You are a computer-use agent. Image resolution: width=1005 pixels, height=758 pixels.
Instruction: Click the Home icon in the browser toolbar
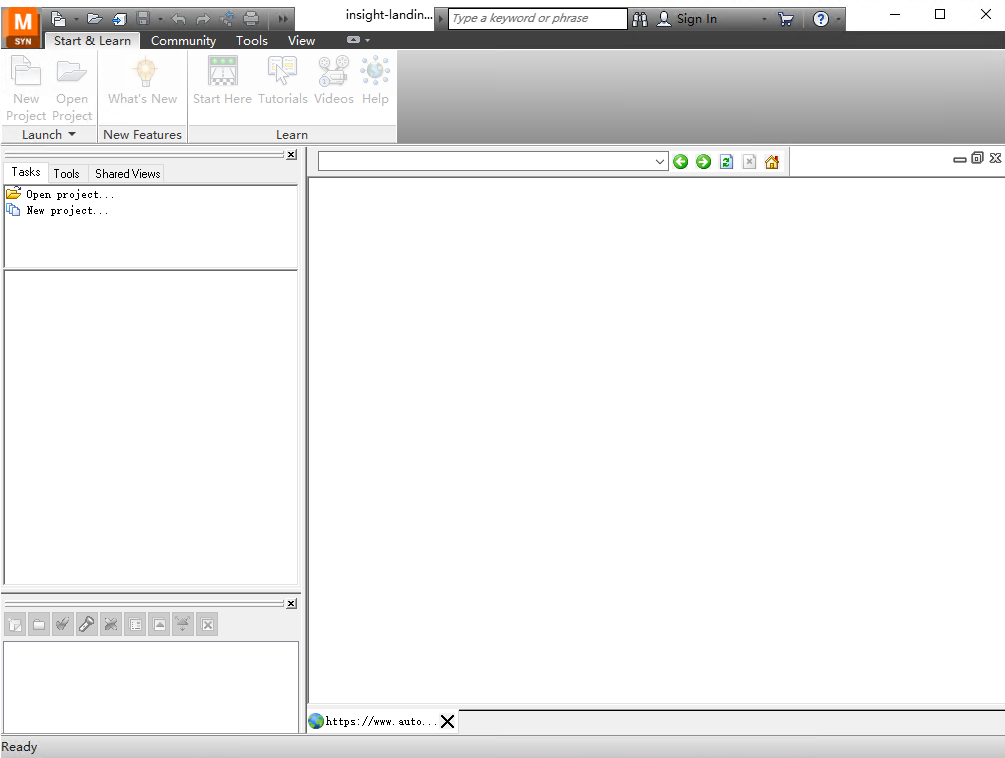(x=771, y=161)
